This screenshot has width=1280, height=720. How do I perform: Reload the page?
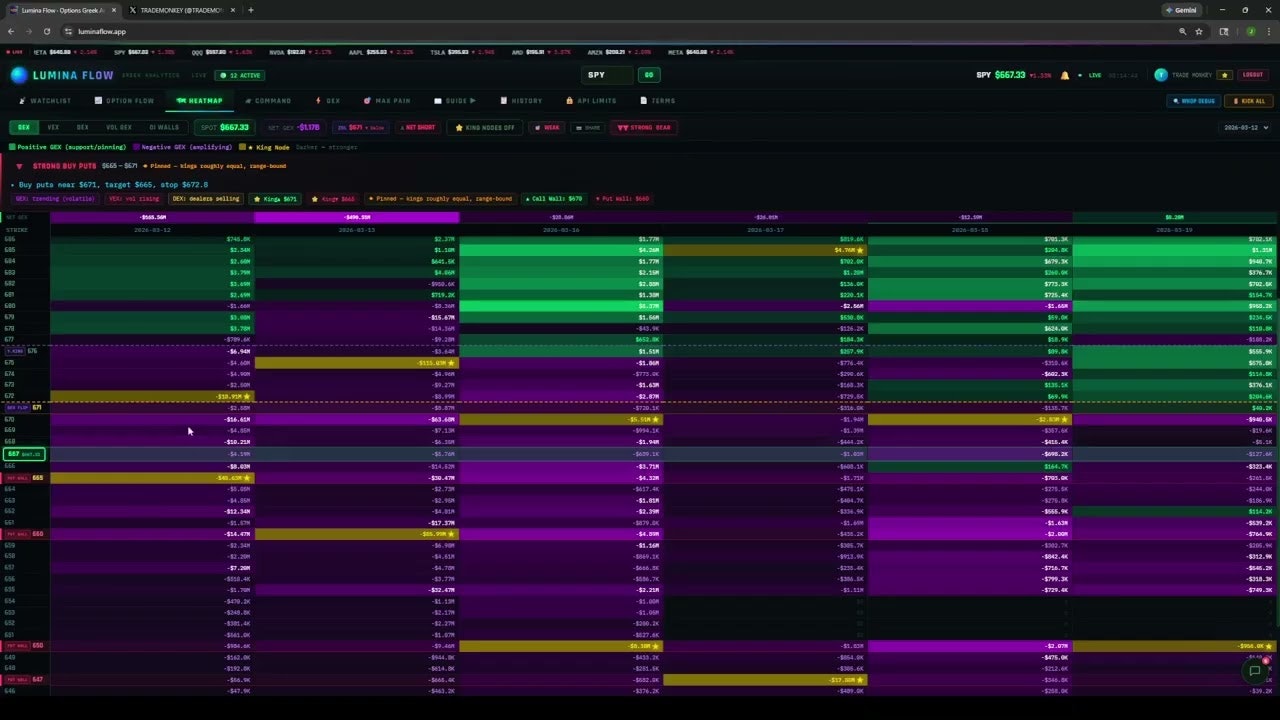[x=47, y=31]
